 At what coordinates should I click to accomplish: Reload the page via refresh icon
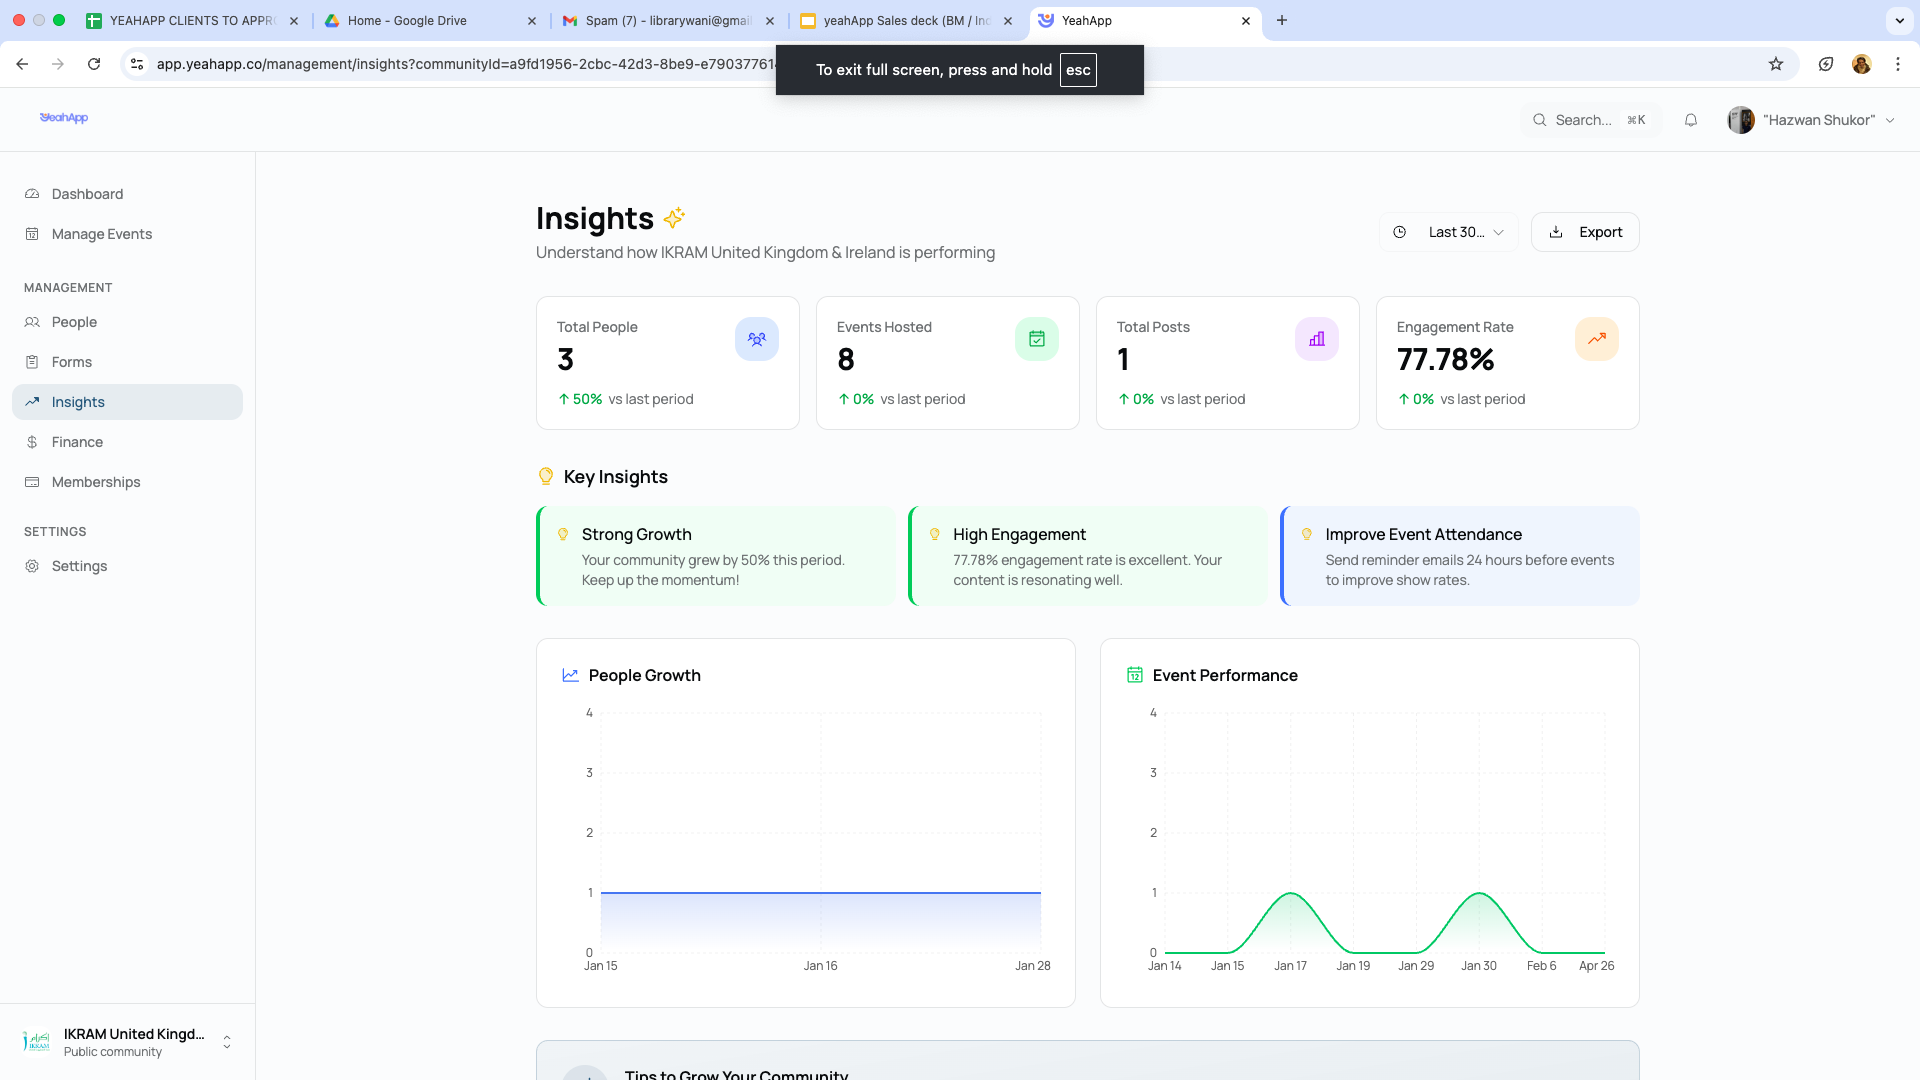(x=94, y=64)
